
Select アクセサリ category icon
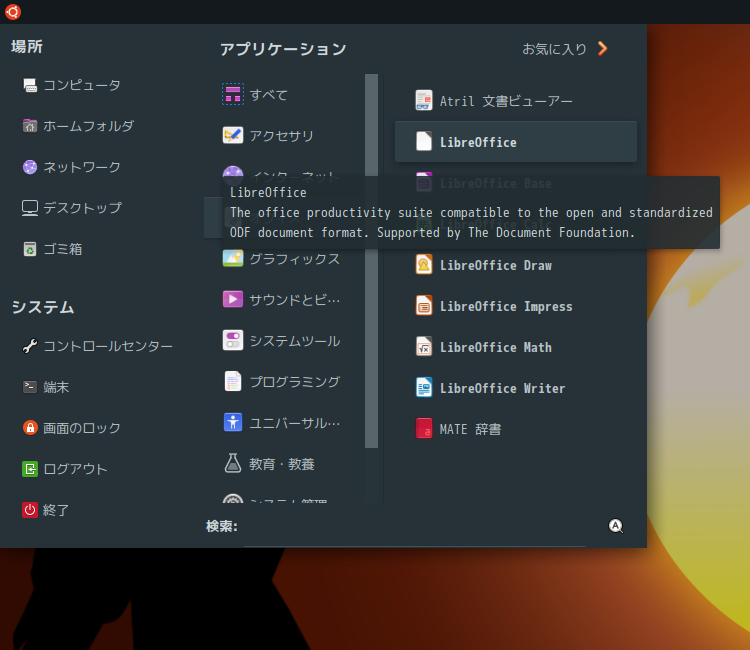(x=233, y=135)
